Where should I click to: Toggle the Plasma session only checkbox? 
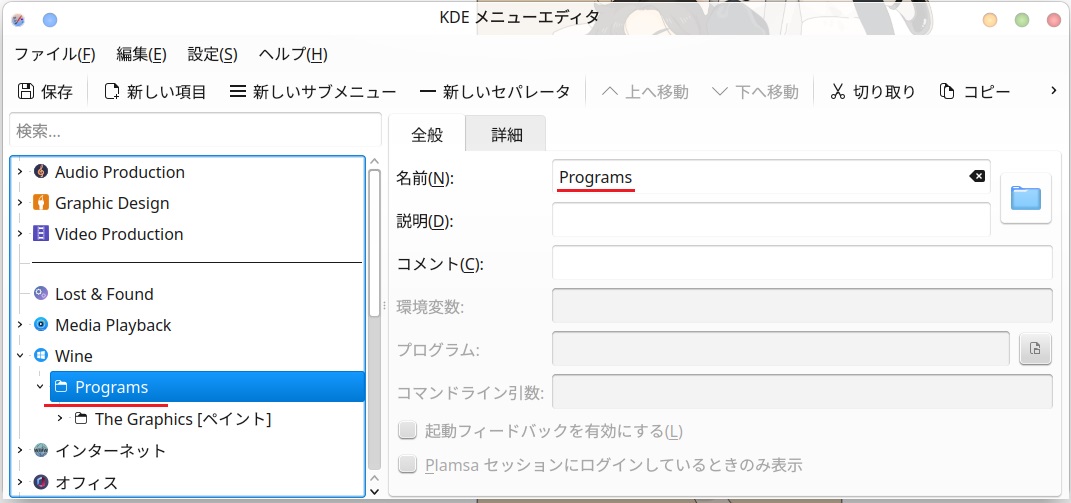(407, 465)
